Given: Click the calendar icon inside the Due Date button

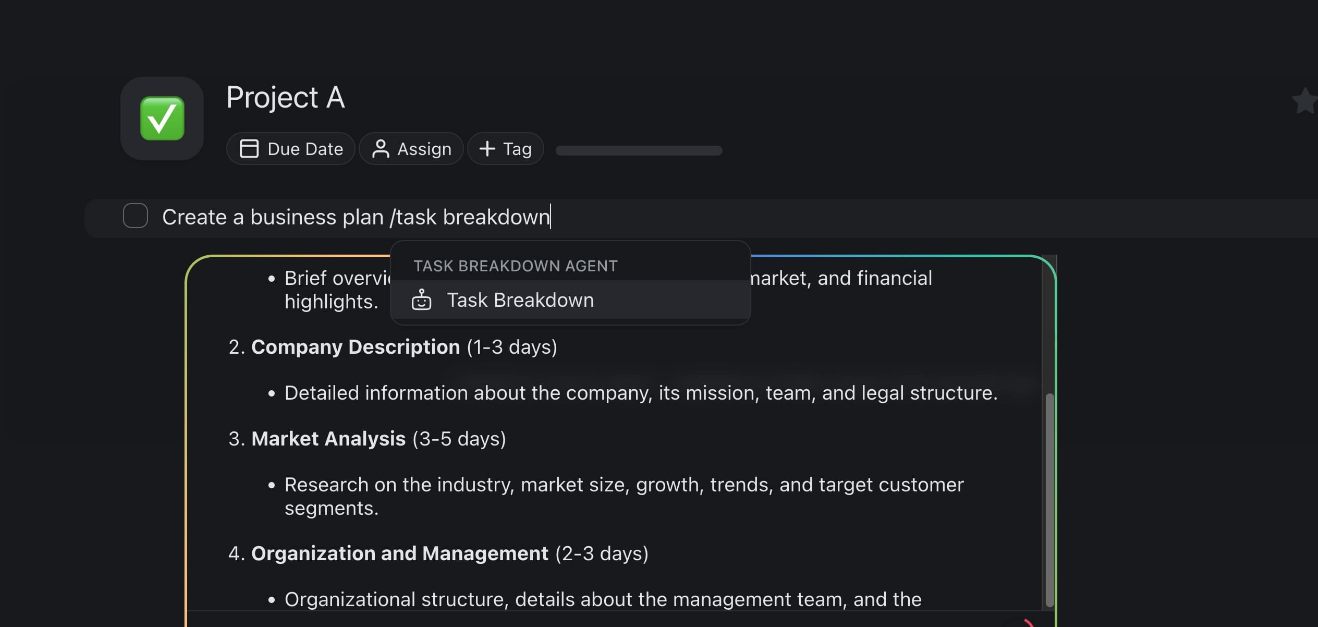Looking at the screenshot, I should [x=248, y=148].
